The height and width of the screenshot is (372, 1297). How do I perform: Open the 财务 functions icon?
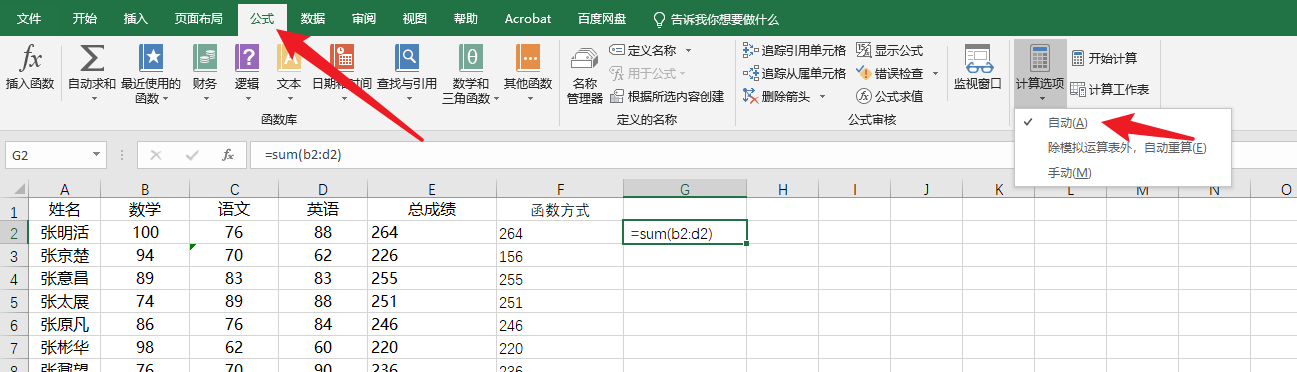pyautogui.click(x=205, y=57)
